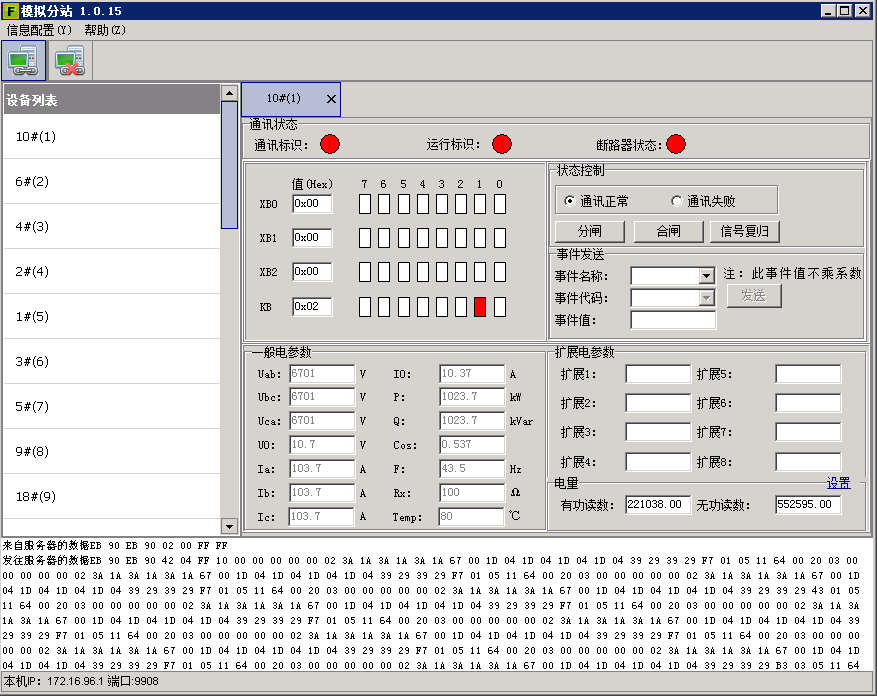Toggle bit 1 of the KB row
Image resolution: width=877 pixels, height=696 pixels.
(480, 307)
